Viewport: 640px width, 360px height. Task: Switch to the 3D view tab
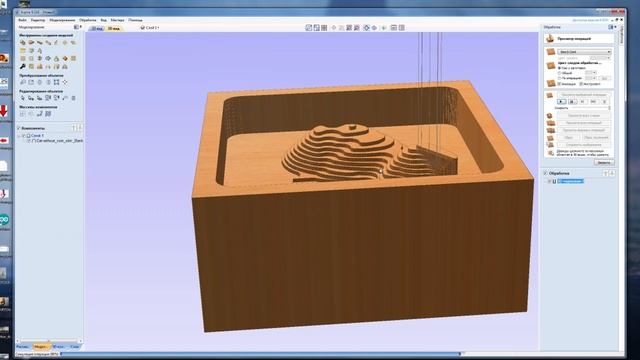(114, 29)
